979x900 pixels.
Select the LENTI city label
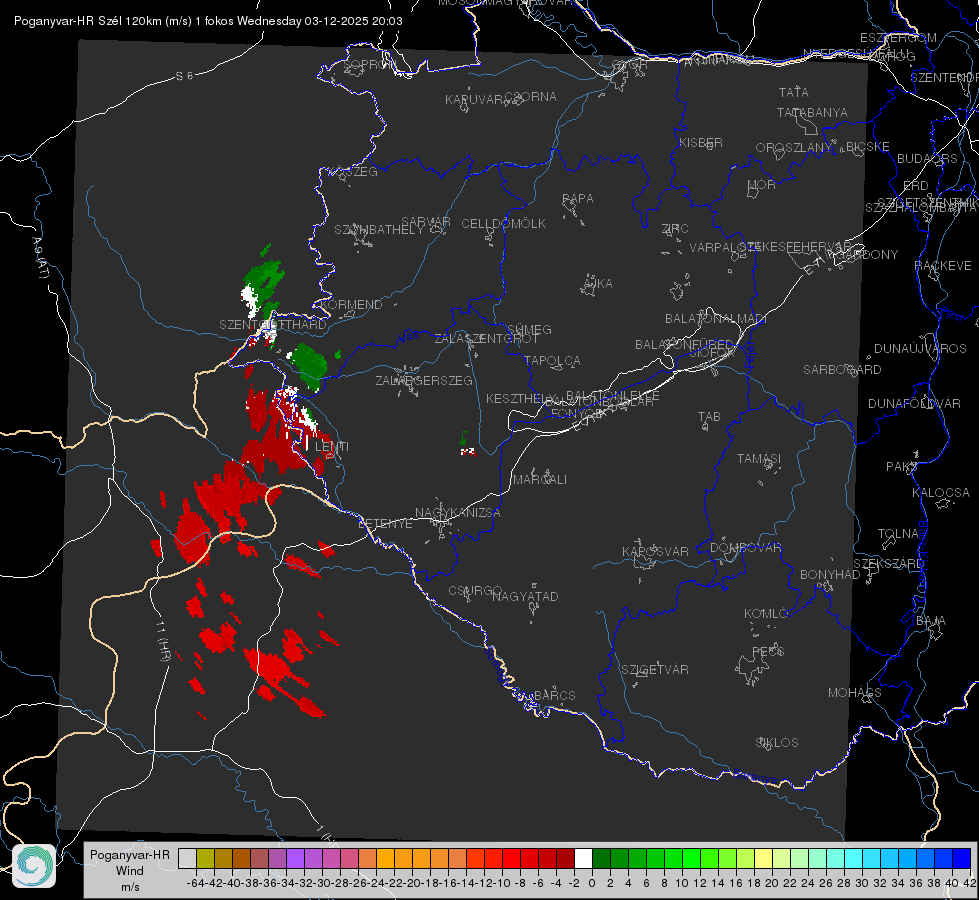coord(332,447)
